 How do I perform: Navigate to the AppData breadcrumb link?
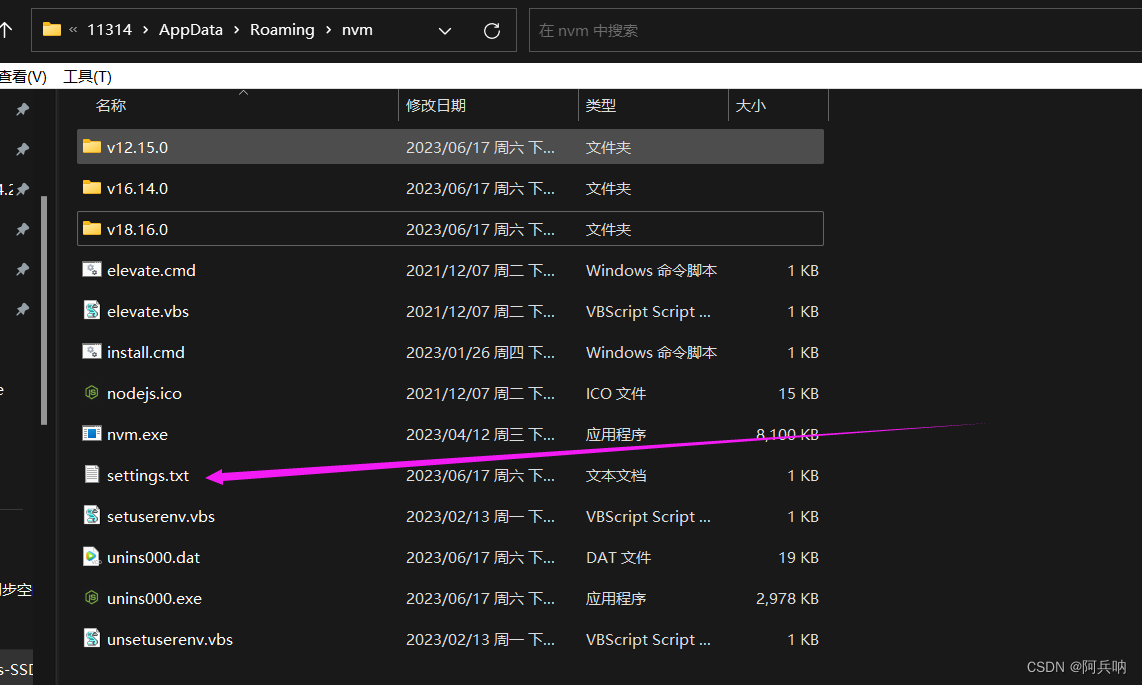click(x=190, y=29)
